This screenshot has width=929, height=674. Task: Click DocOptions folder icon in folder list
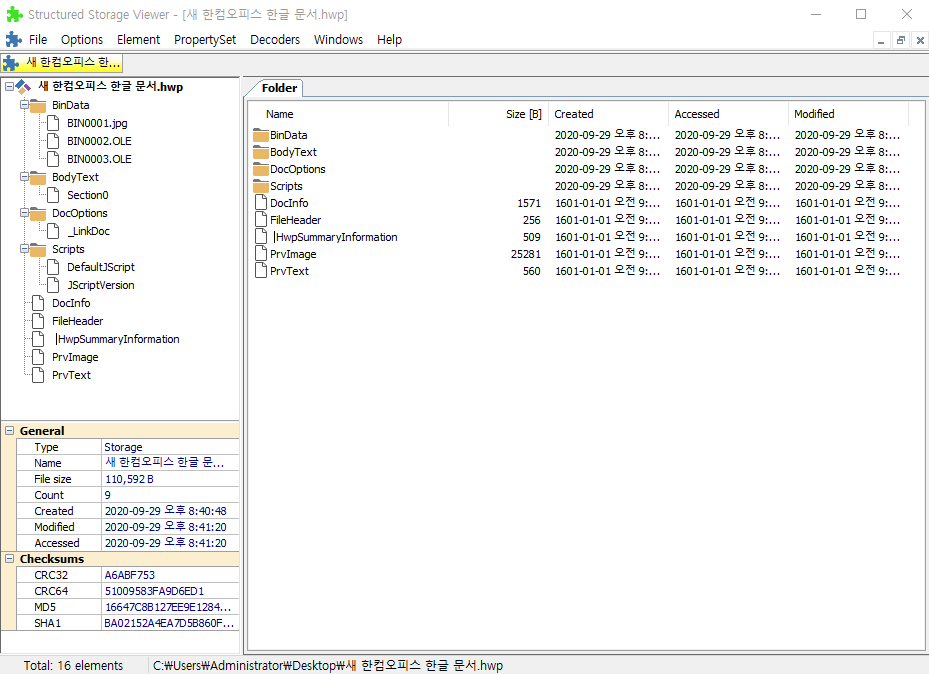[261, 169]
